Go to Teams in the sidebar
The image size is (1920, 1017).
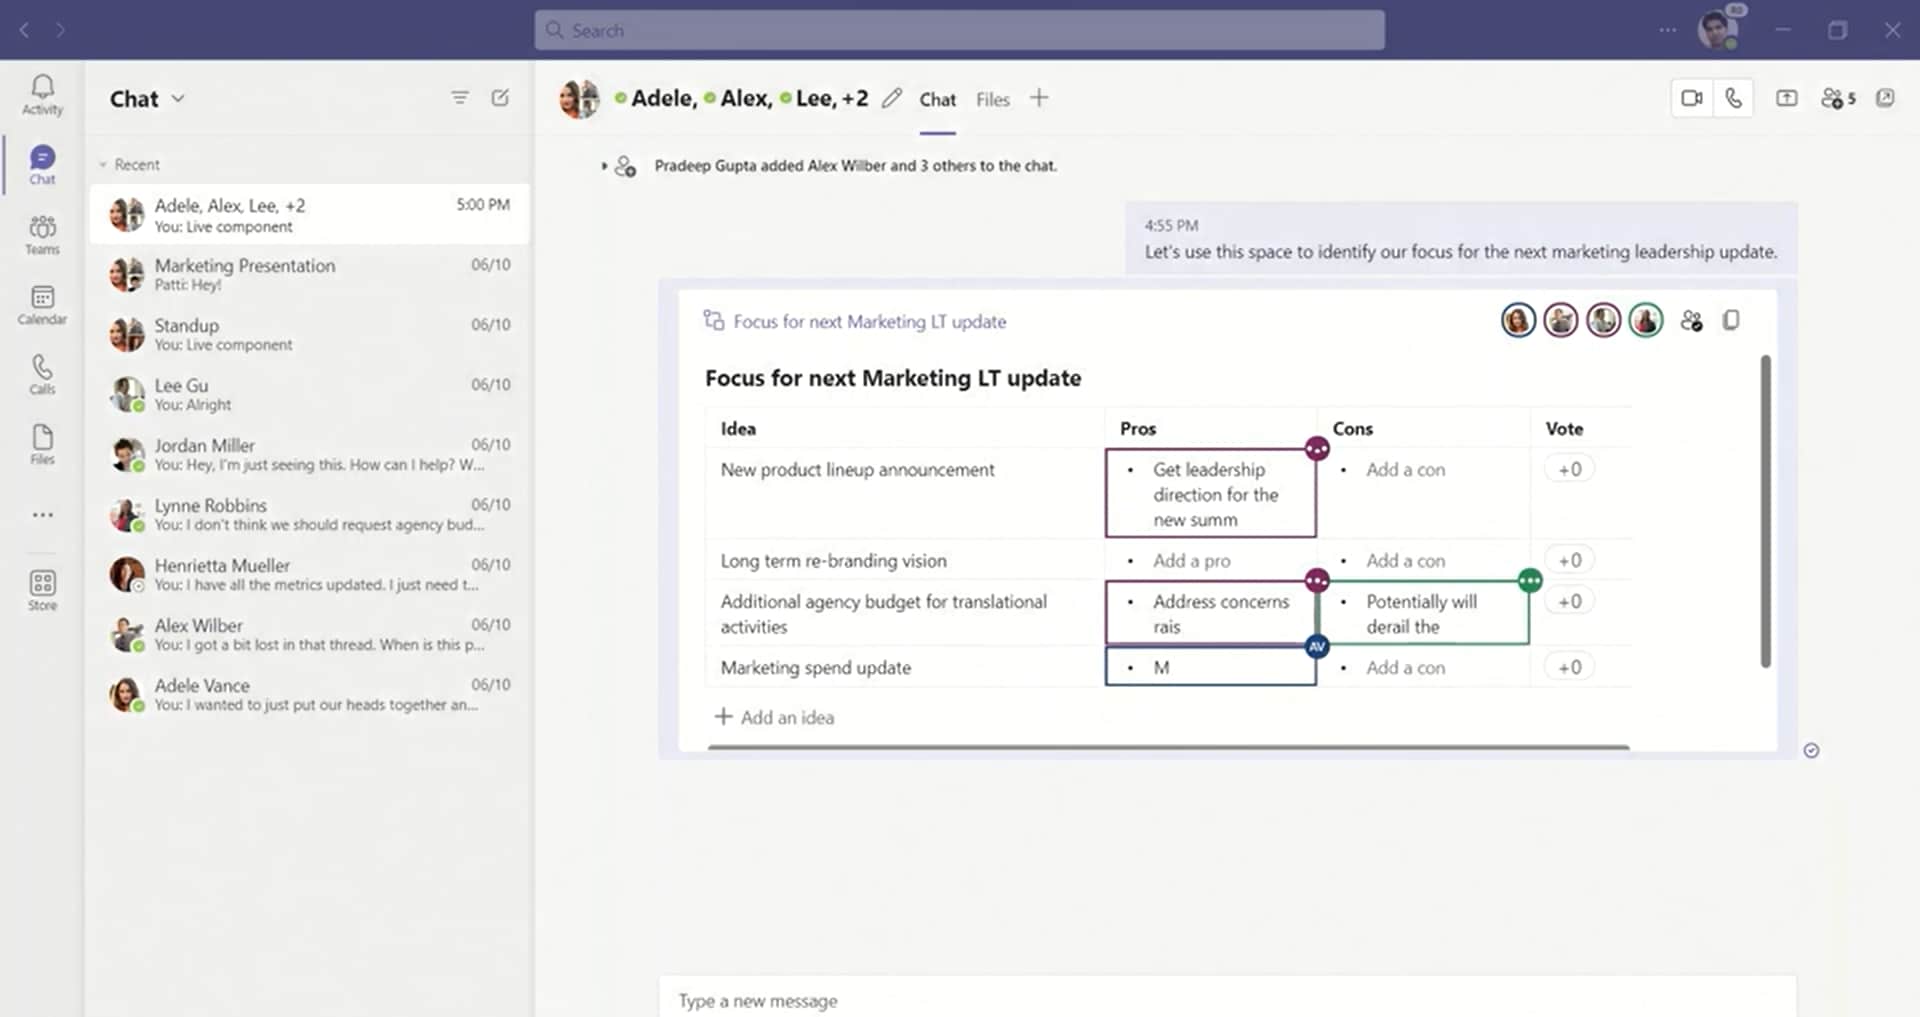tap(42, 235)
